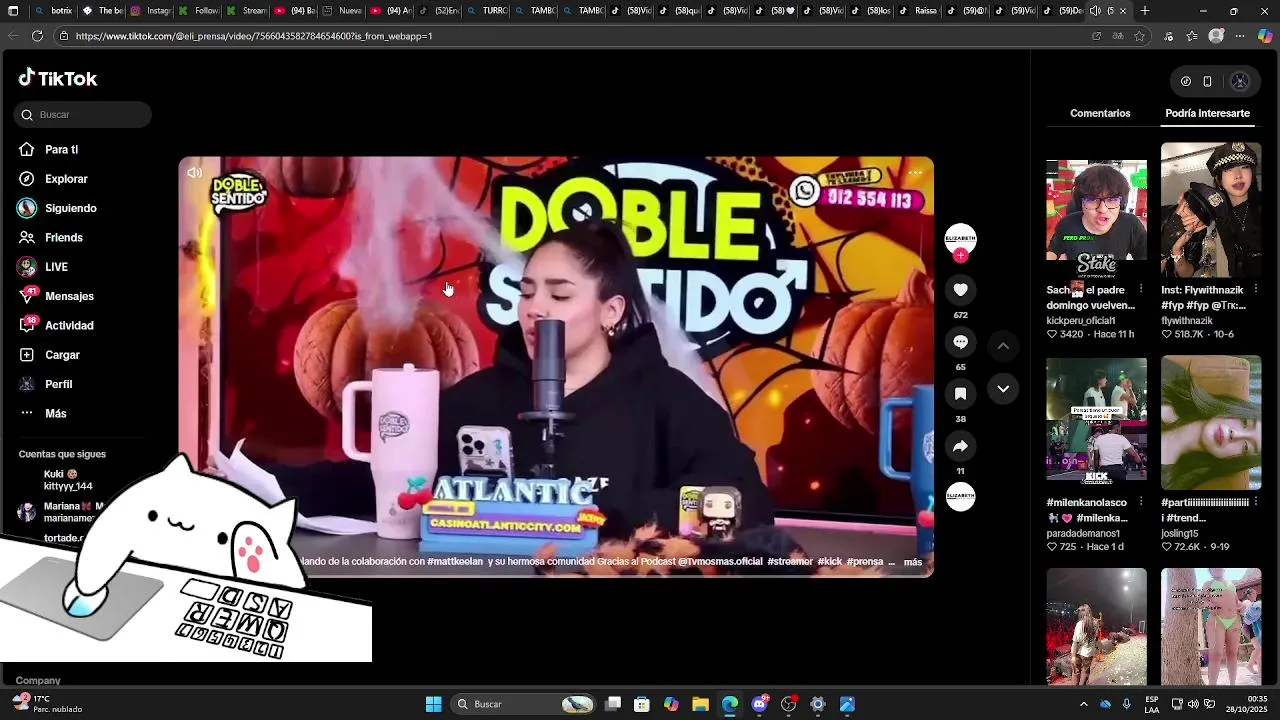Save video with bookmark icon

(x=960, y=394)
